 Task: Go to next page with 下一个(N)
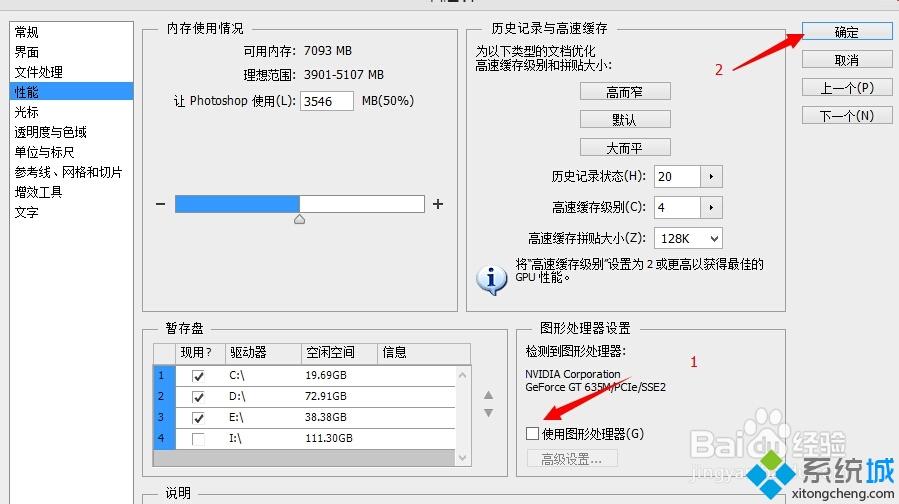click(847, 116)
